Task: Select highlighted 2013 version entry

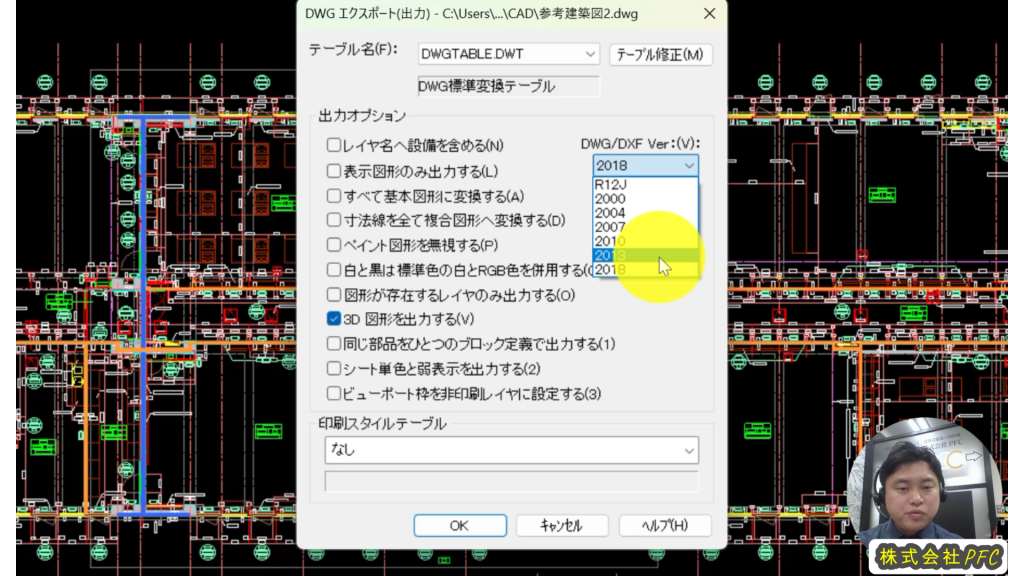Action: pyautogui.click(x=645, y=255)
